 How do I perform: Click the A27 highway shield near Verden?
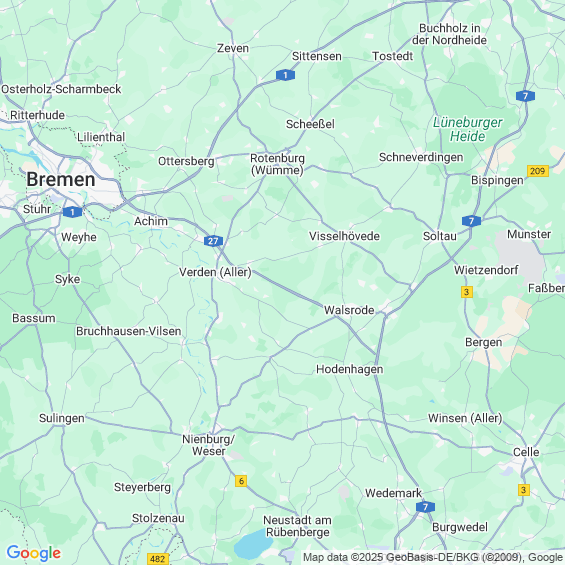click(213, 241)
